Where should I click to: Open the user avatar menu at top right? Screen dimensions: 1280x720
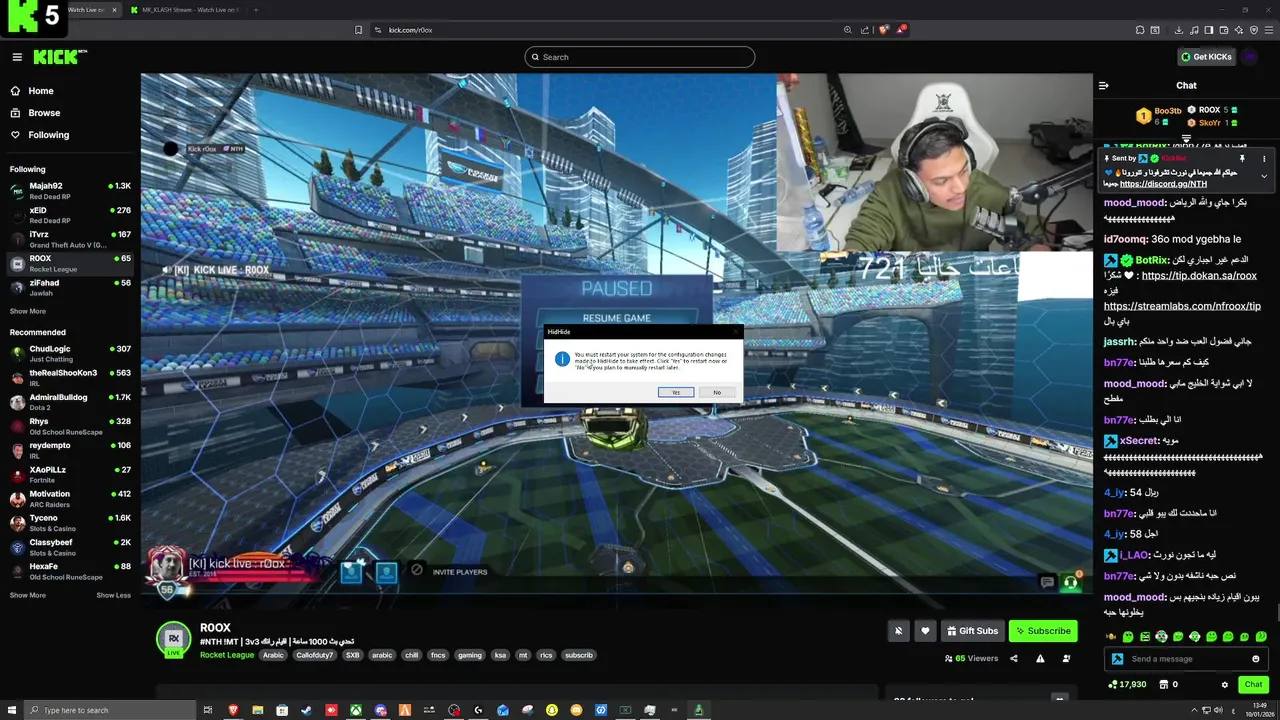click(1250, 57)
